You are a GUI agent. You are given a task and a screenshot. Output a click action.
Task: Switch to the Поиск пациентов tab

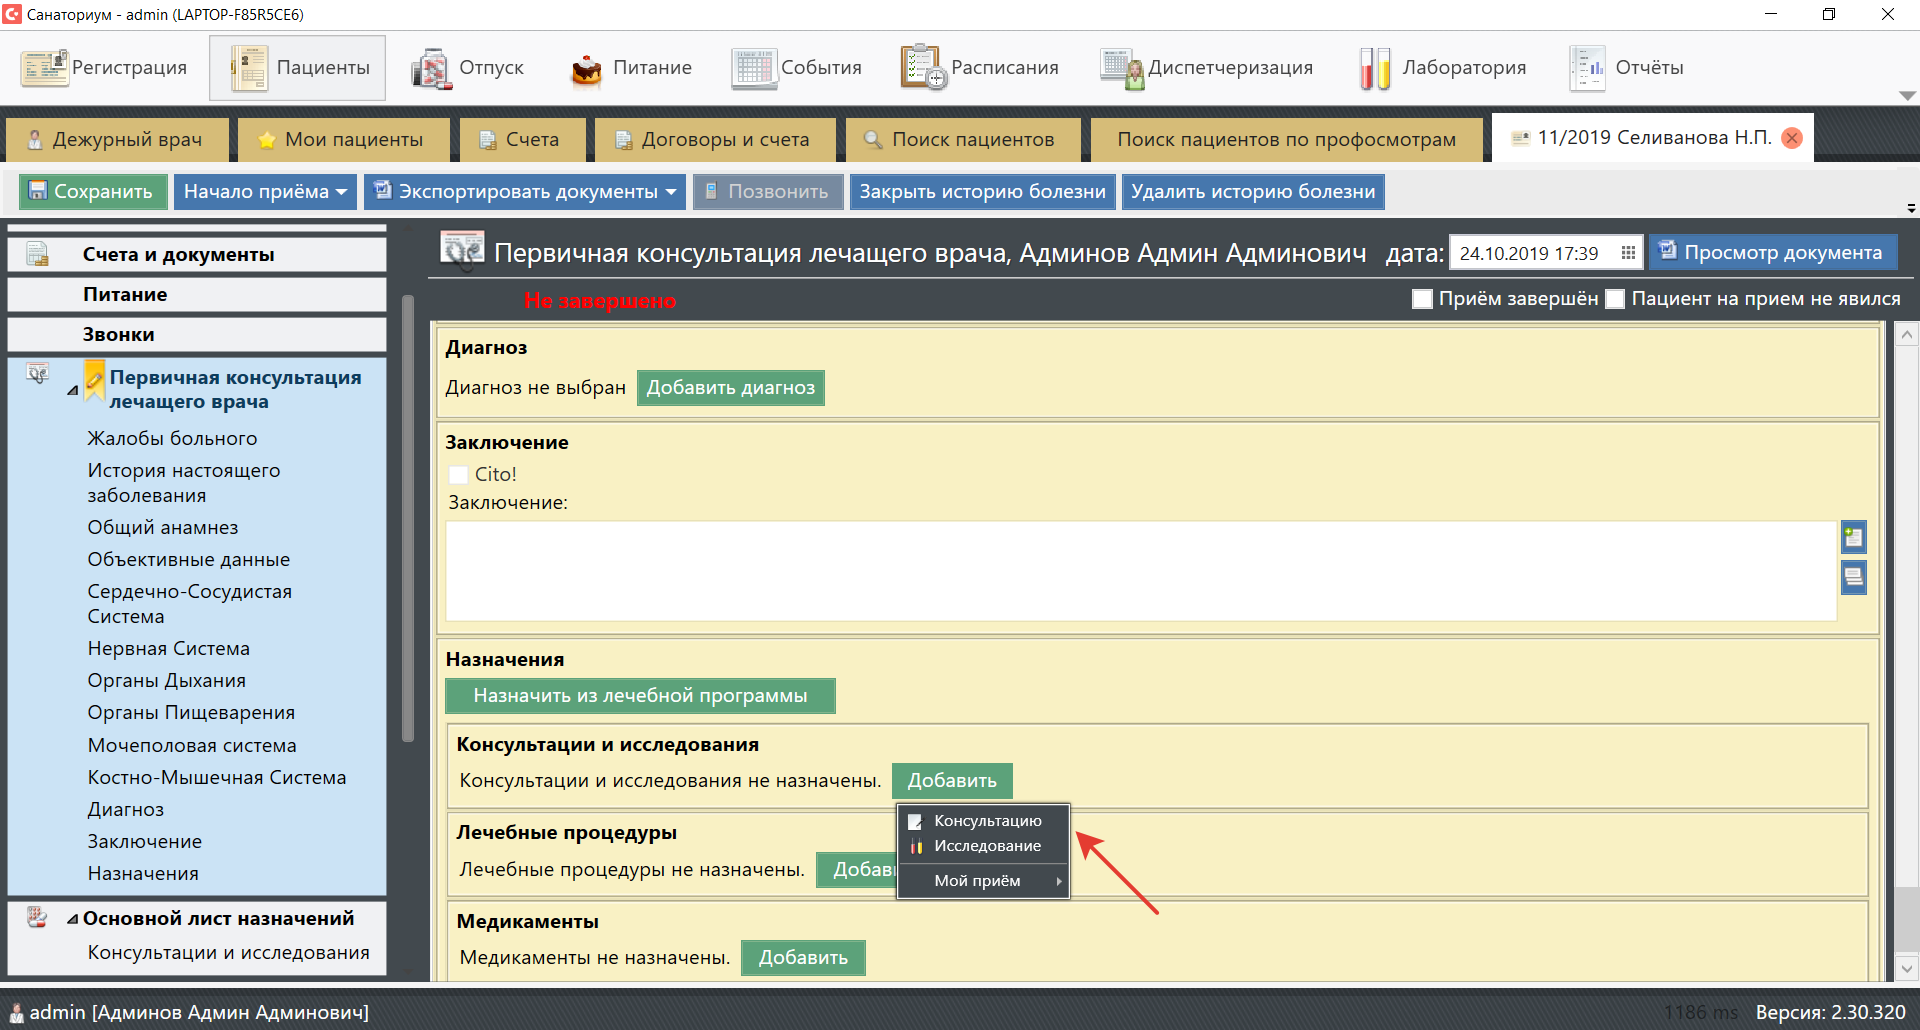click(x=962, y=139)
